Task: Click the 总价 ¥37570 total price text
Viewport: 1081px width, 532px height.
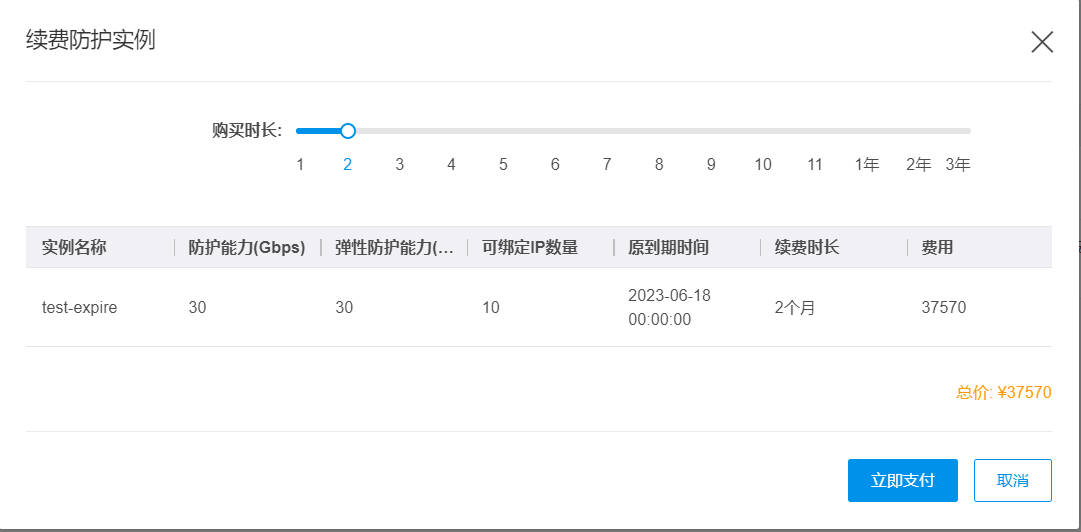Action: pos(1003,393)
